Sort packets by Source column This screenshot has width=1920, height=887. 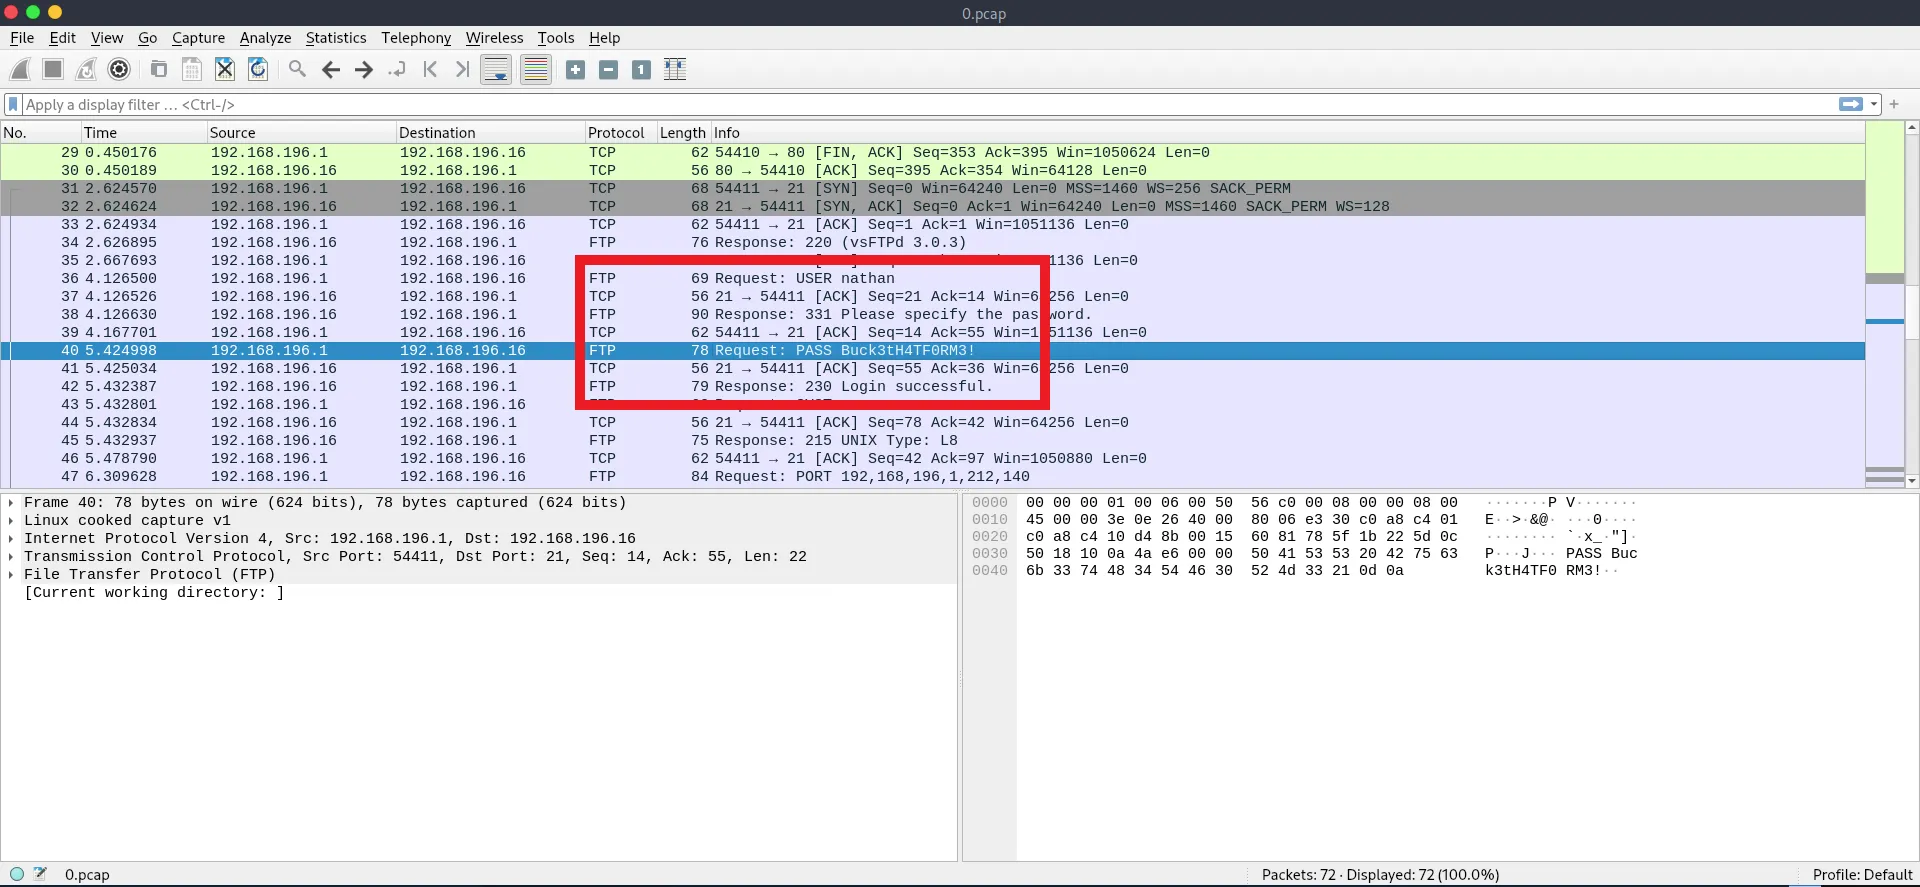(x=301, y=133)
